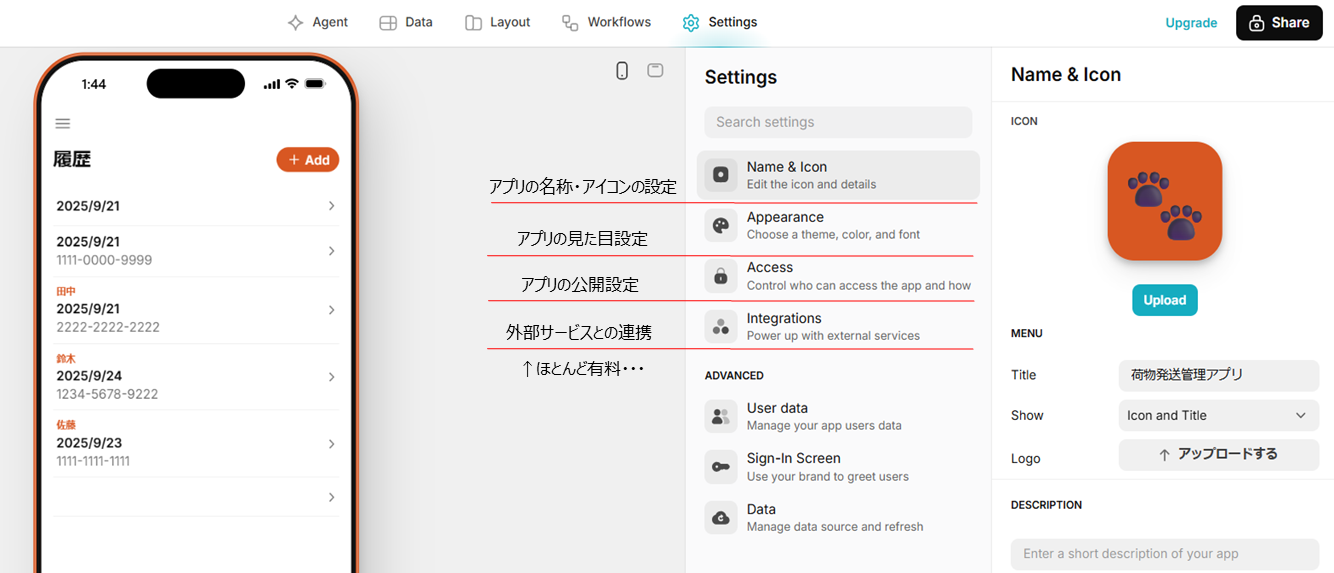Open User data advanced setting
Image resolution: width=1334 pixels, height=573 pixels.
tap(838, 417)
